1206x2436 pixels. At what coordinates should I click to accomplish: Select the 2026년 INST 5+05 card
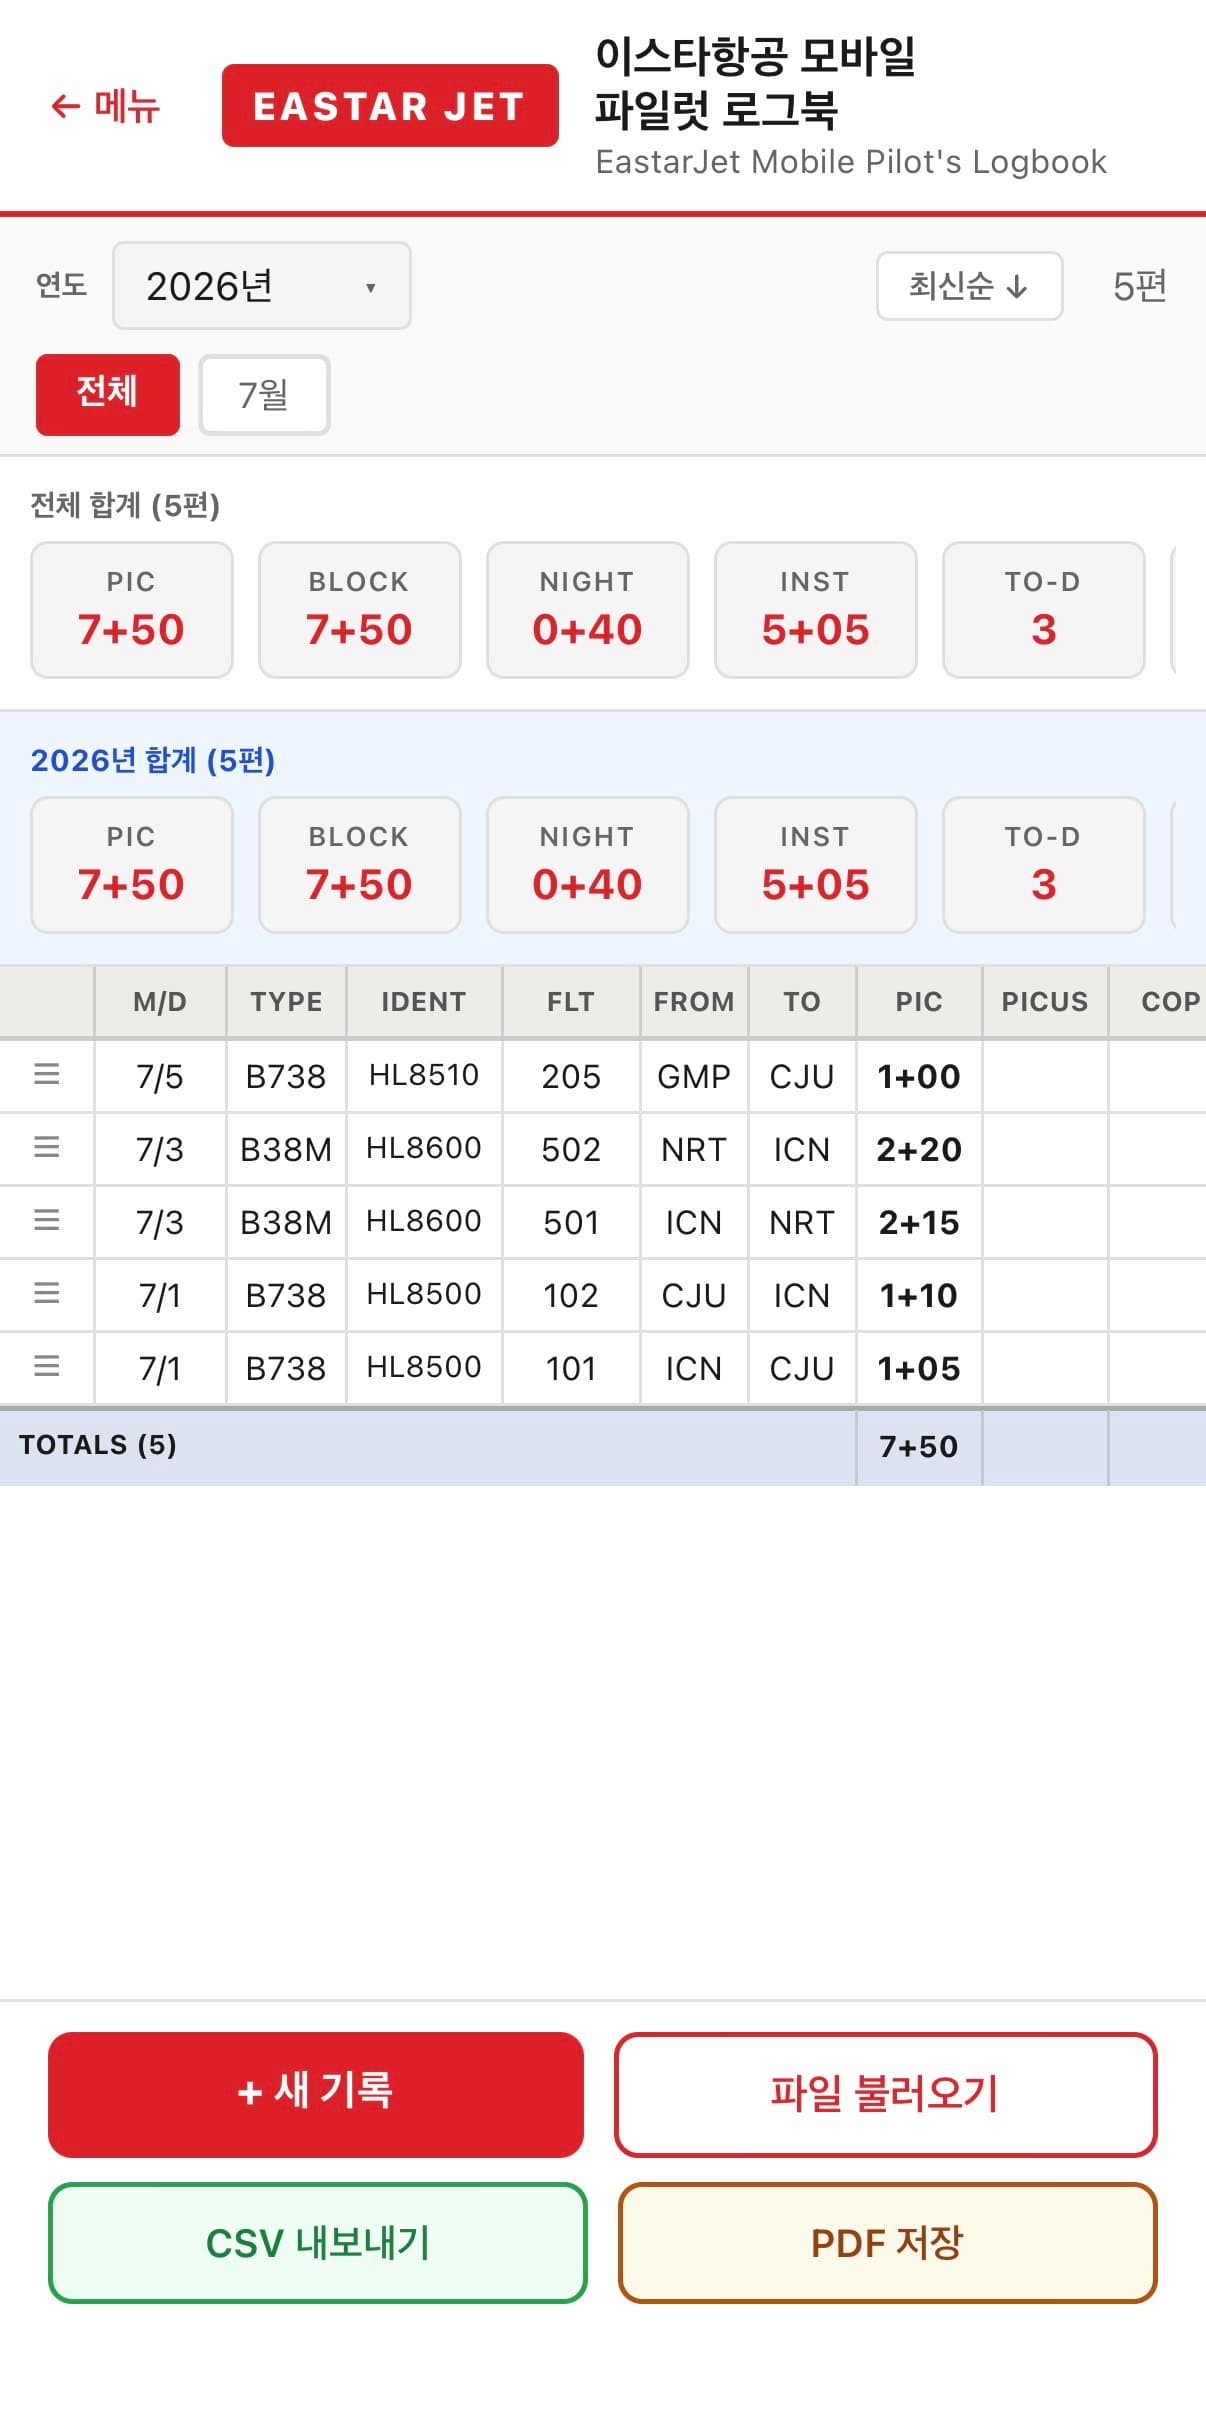click(x=816, y=865)
